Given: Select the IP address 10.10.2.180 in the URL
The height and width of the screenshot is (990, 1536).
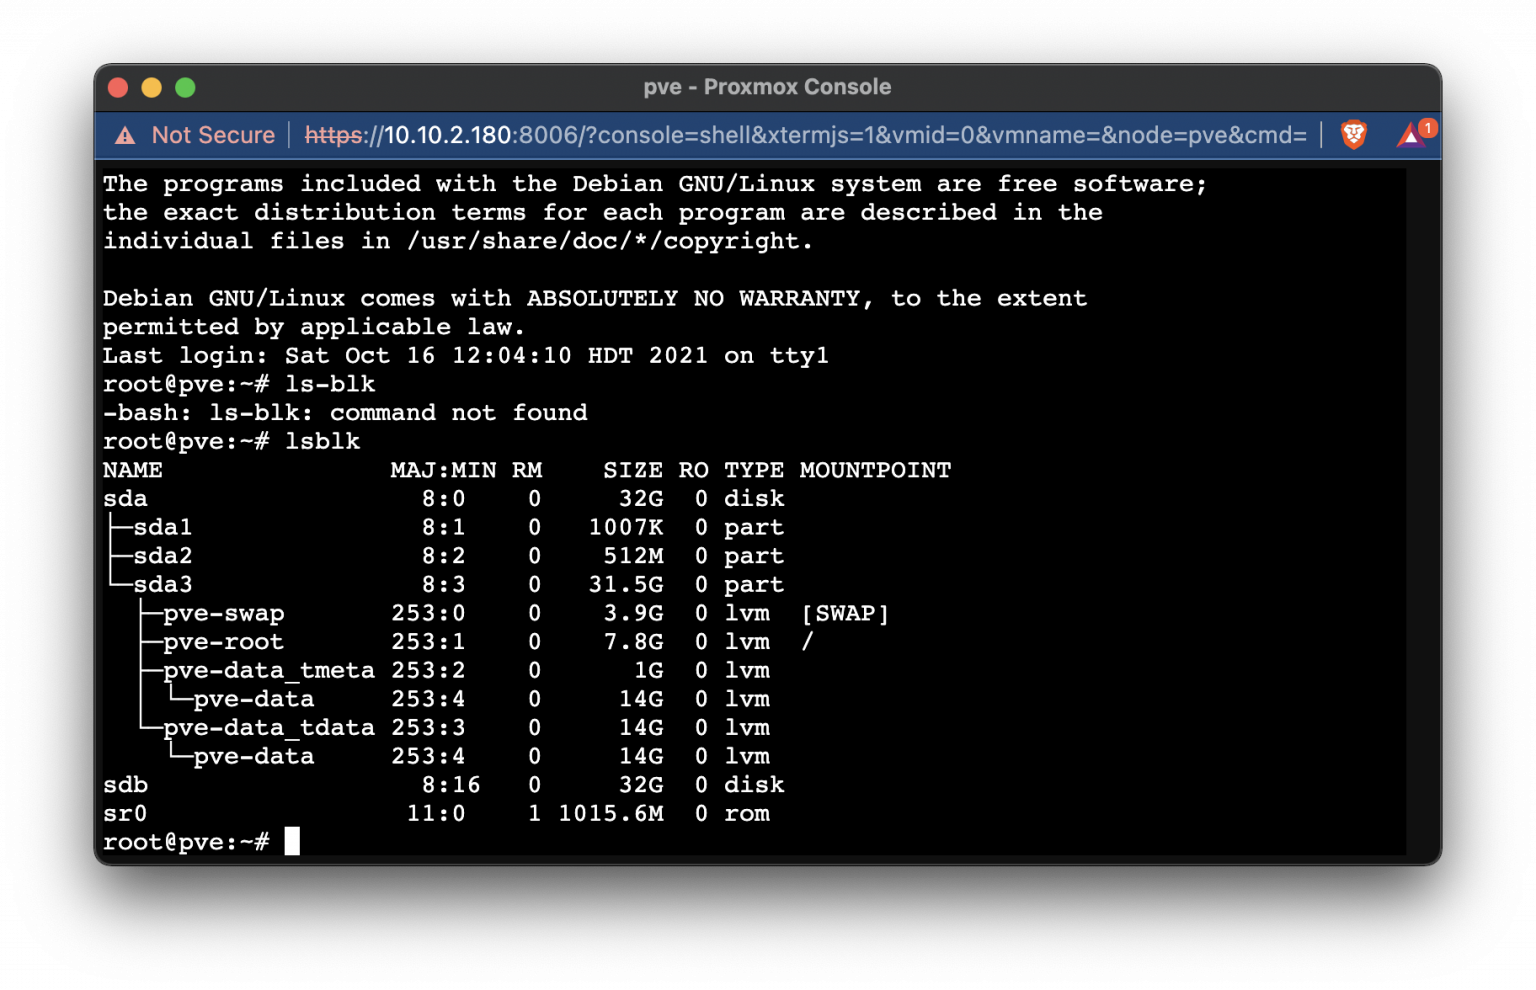Looking at the screenshot, I should (x=443, y=134).
